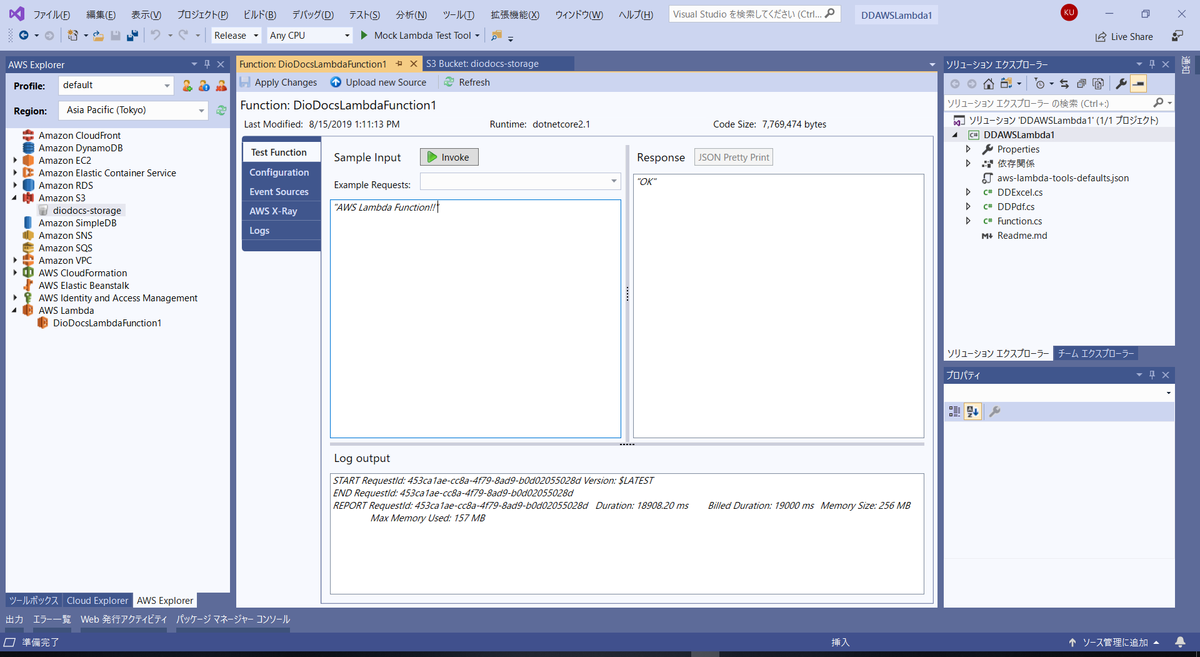Viewport: 1200px width, 657px height.
Task: Click the KU user account avatar
Action: point(1069,12)
